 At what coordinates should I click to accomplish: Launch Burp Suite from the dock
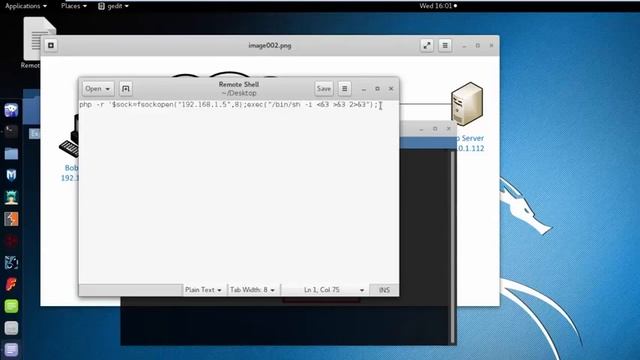point(11,219)
